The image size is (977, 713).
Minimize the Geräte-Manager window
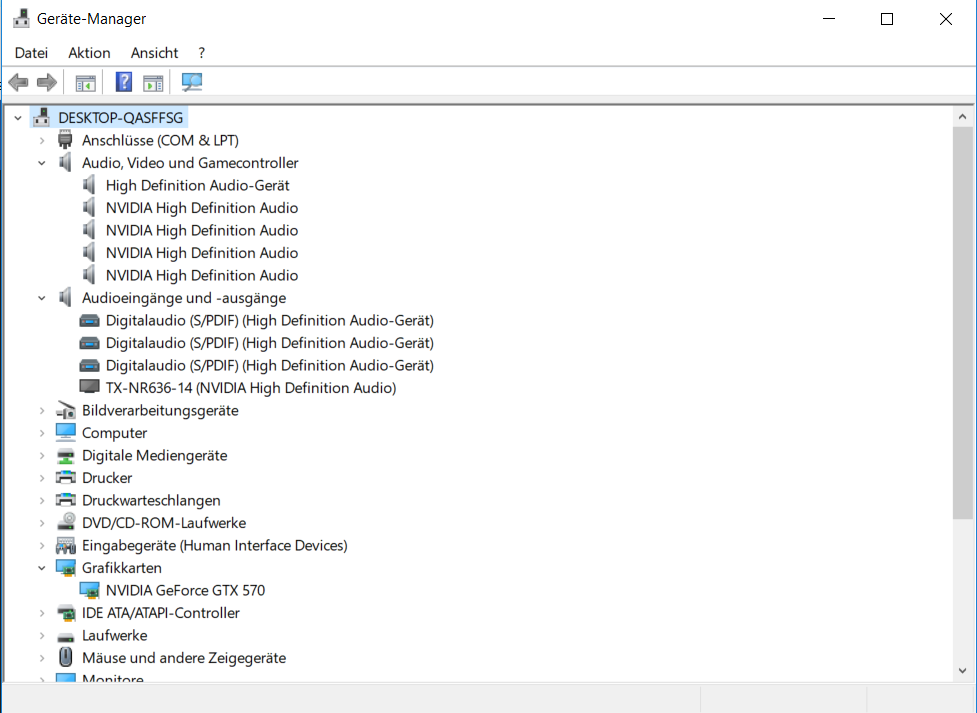(829, 19)
